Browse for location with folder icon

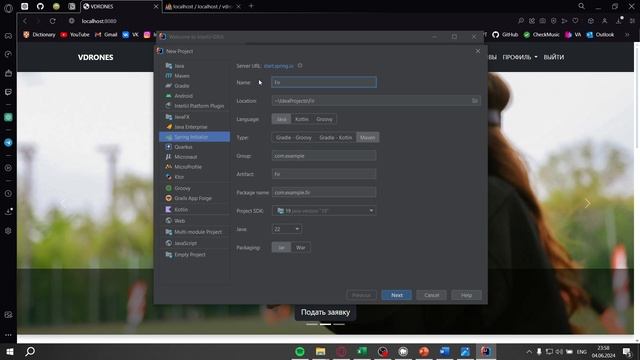click(475, 101)
